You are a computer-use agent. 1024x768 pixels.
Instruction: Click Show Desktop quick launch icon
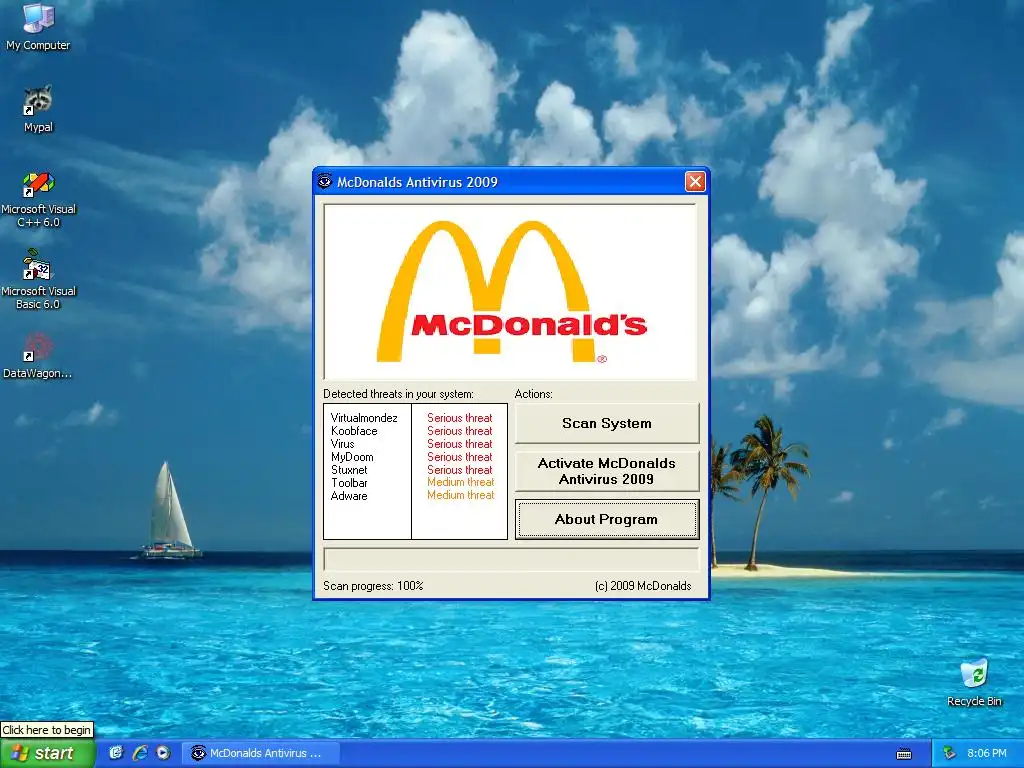pyautogui.click(x=116, y=753)
